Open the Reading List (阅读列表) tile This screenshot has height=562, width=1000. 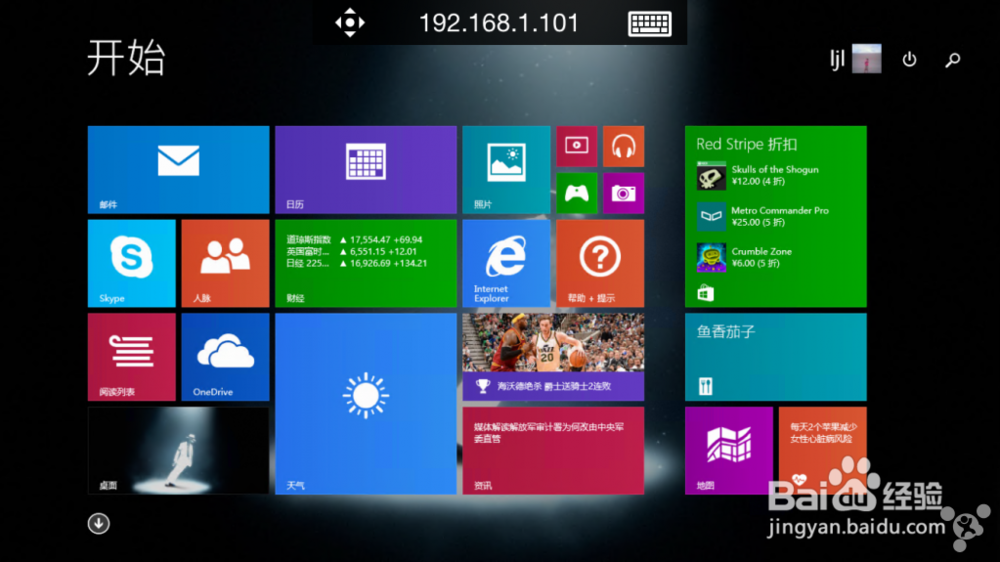131,357
